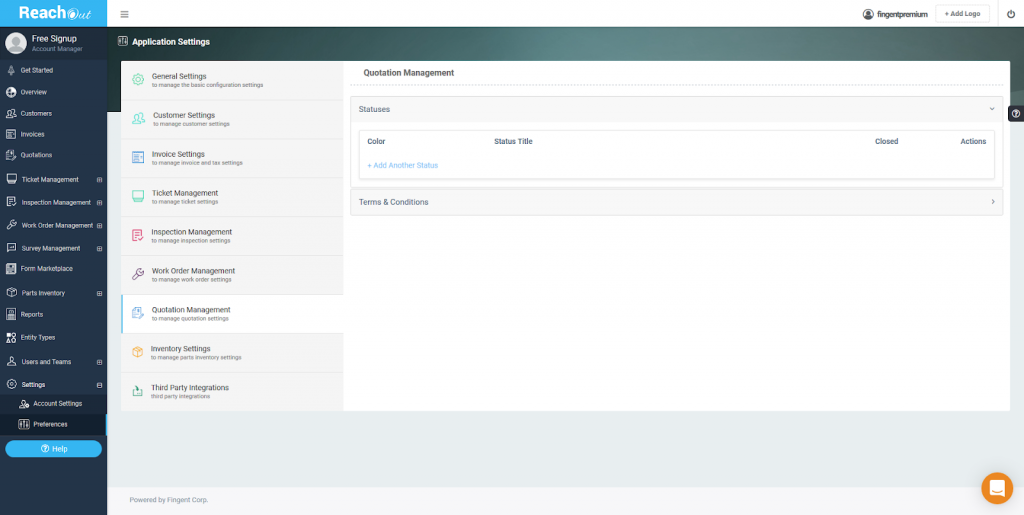Click the Actions column header
The height and width of the screenshot is (515, 1024).
pyautogui.click(x=973, y=141)
